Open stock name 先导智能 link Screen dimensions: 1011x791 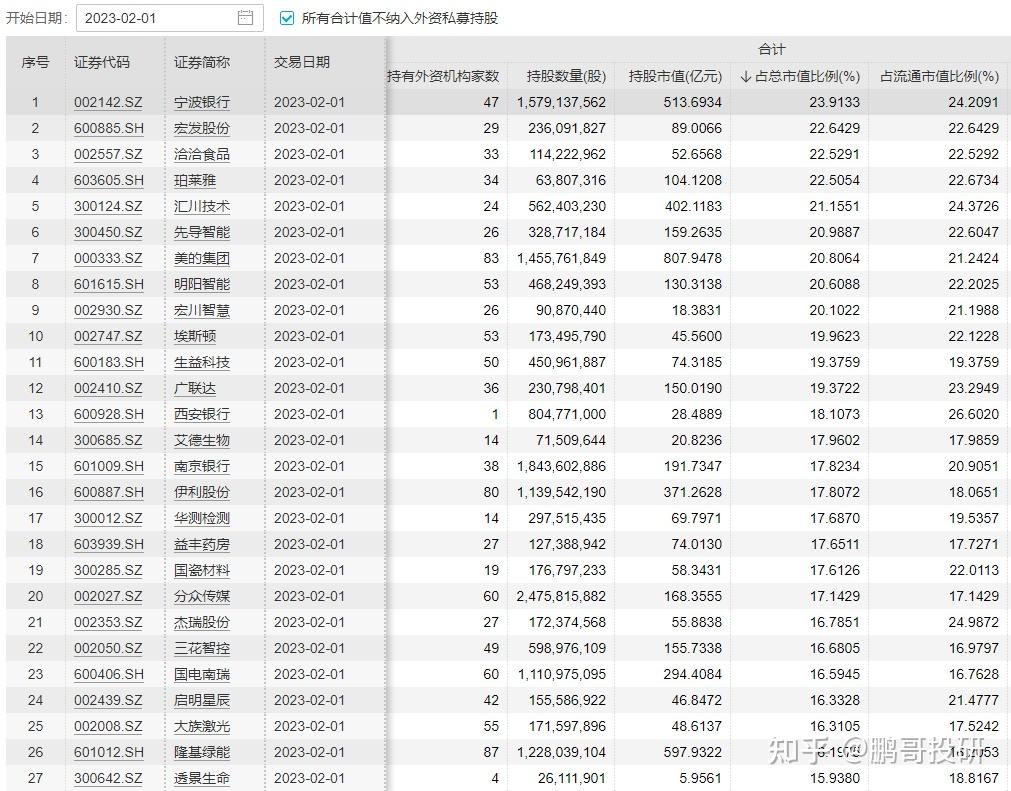pyautogui.click(x=202, y=232)
